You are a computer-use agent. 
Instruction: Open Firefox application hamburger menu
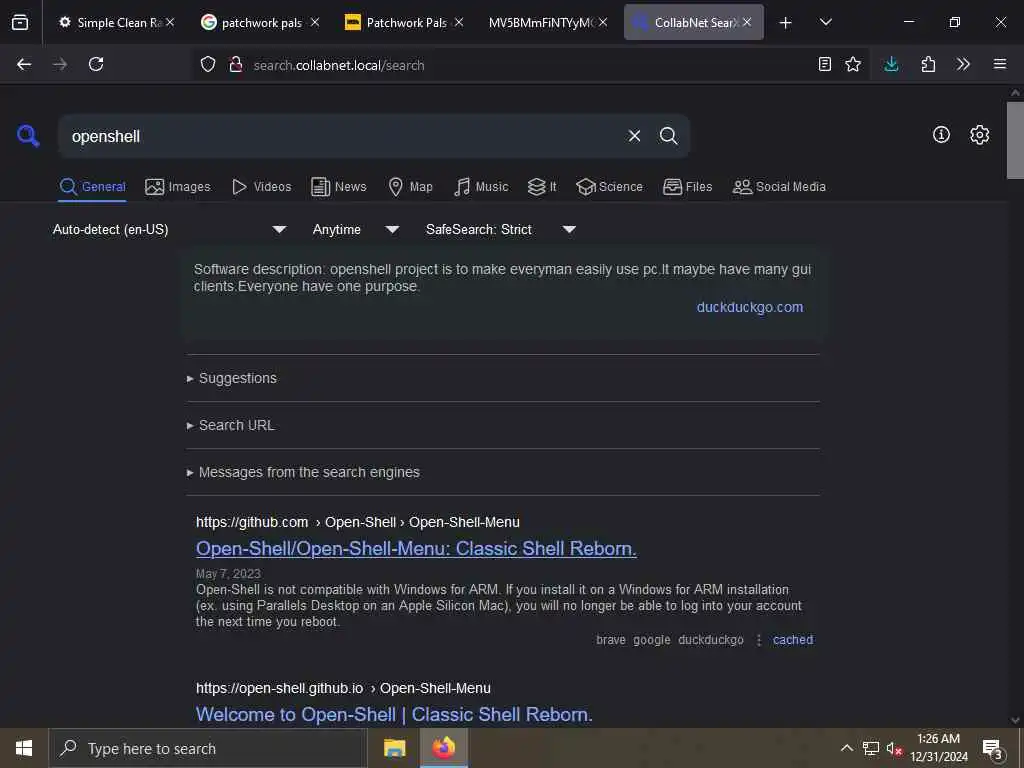click(1000, 64)
